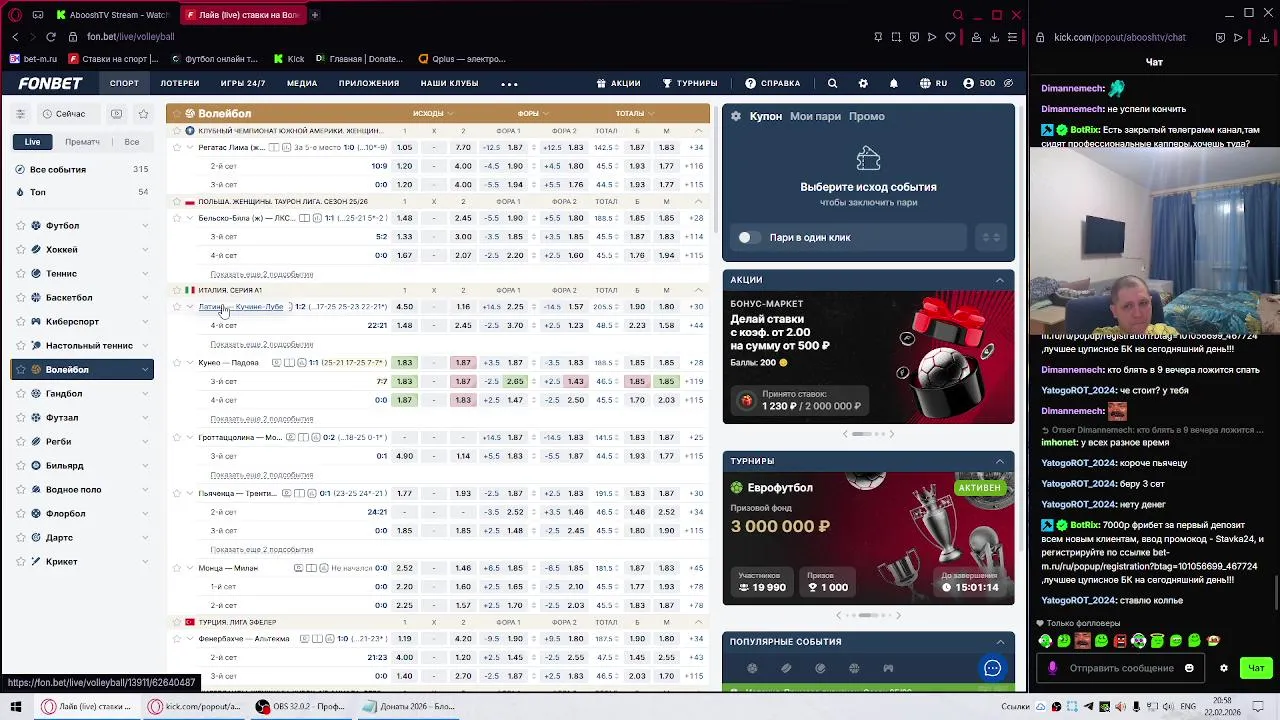1280x720 pixels.
Task: Select the Все tab
Action: (x=132, y=142)
